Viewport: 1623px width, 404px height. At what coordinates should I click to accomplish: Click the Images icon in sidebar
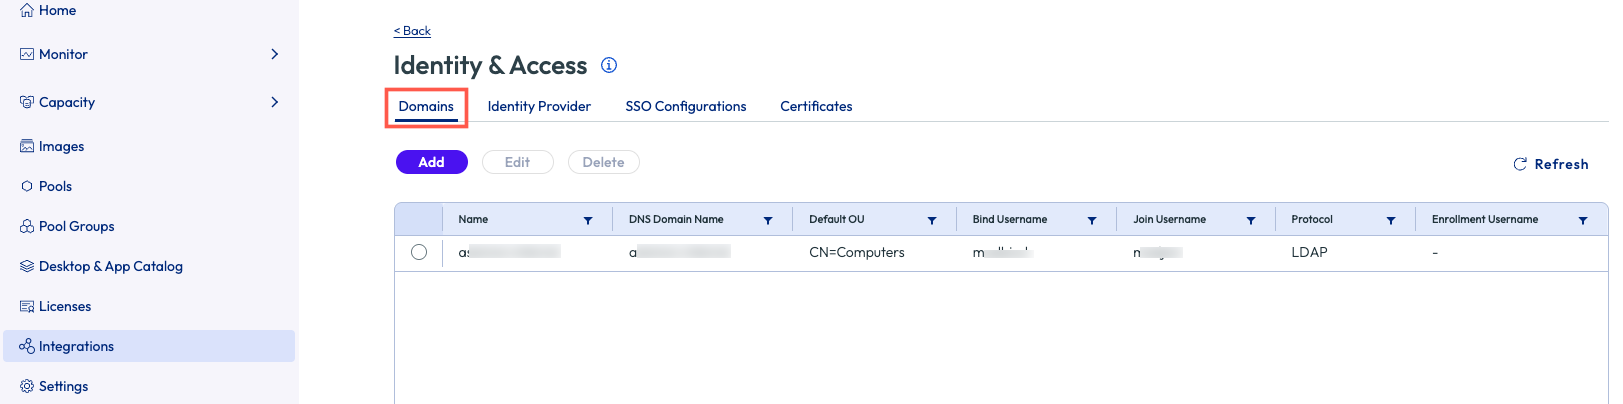27,146
